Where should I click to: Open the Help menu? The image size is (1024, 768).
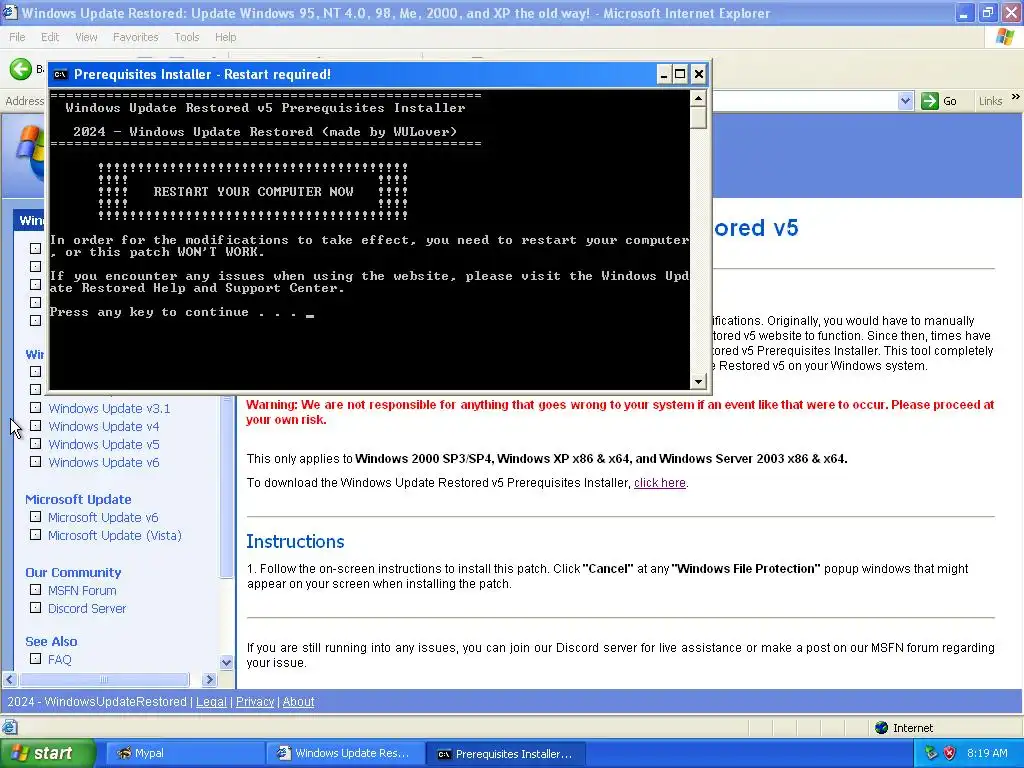click(225, 37)
